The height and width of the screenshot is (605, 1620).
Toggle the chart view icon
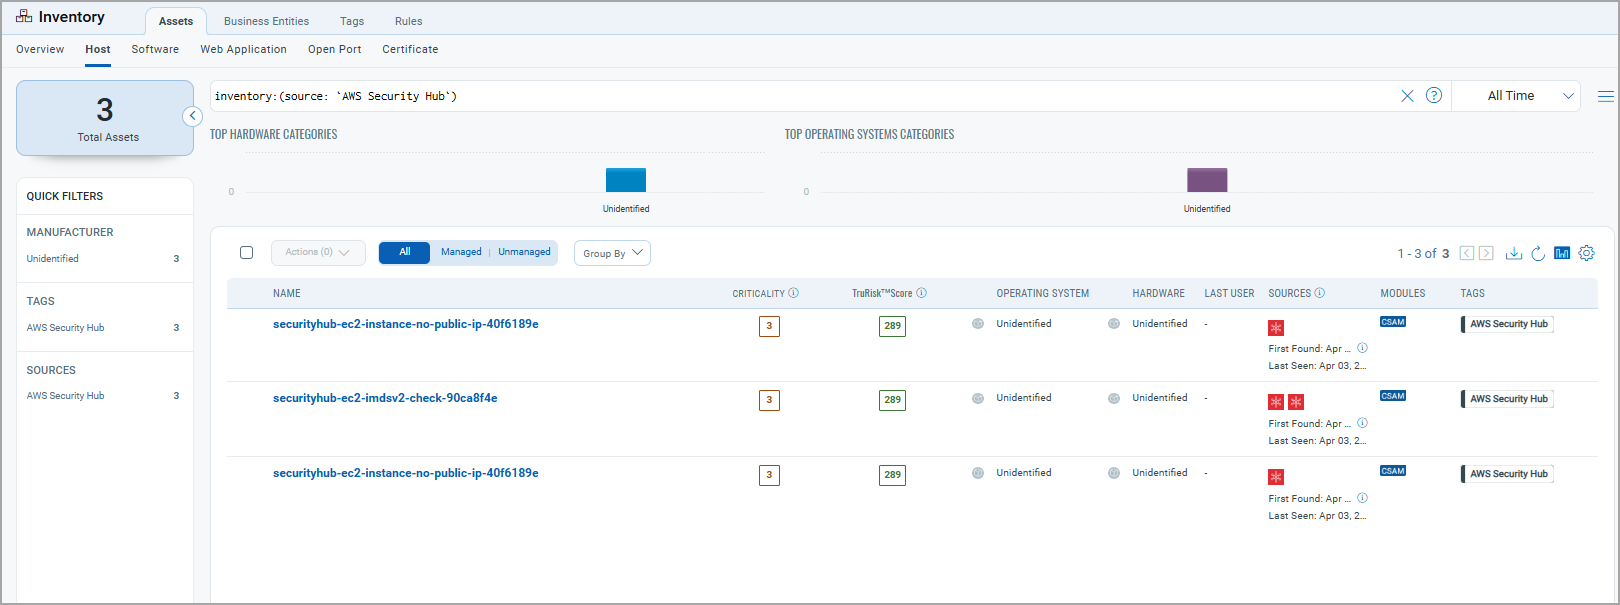[x=1562, y=253]
